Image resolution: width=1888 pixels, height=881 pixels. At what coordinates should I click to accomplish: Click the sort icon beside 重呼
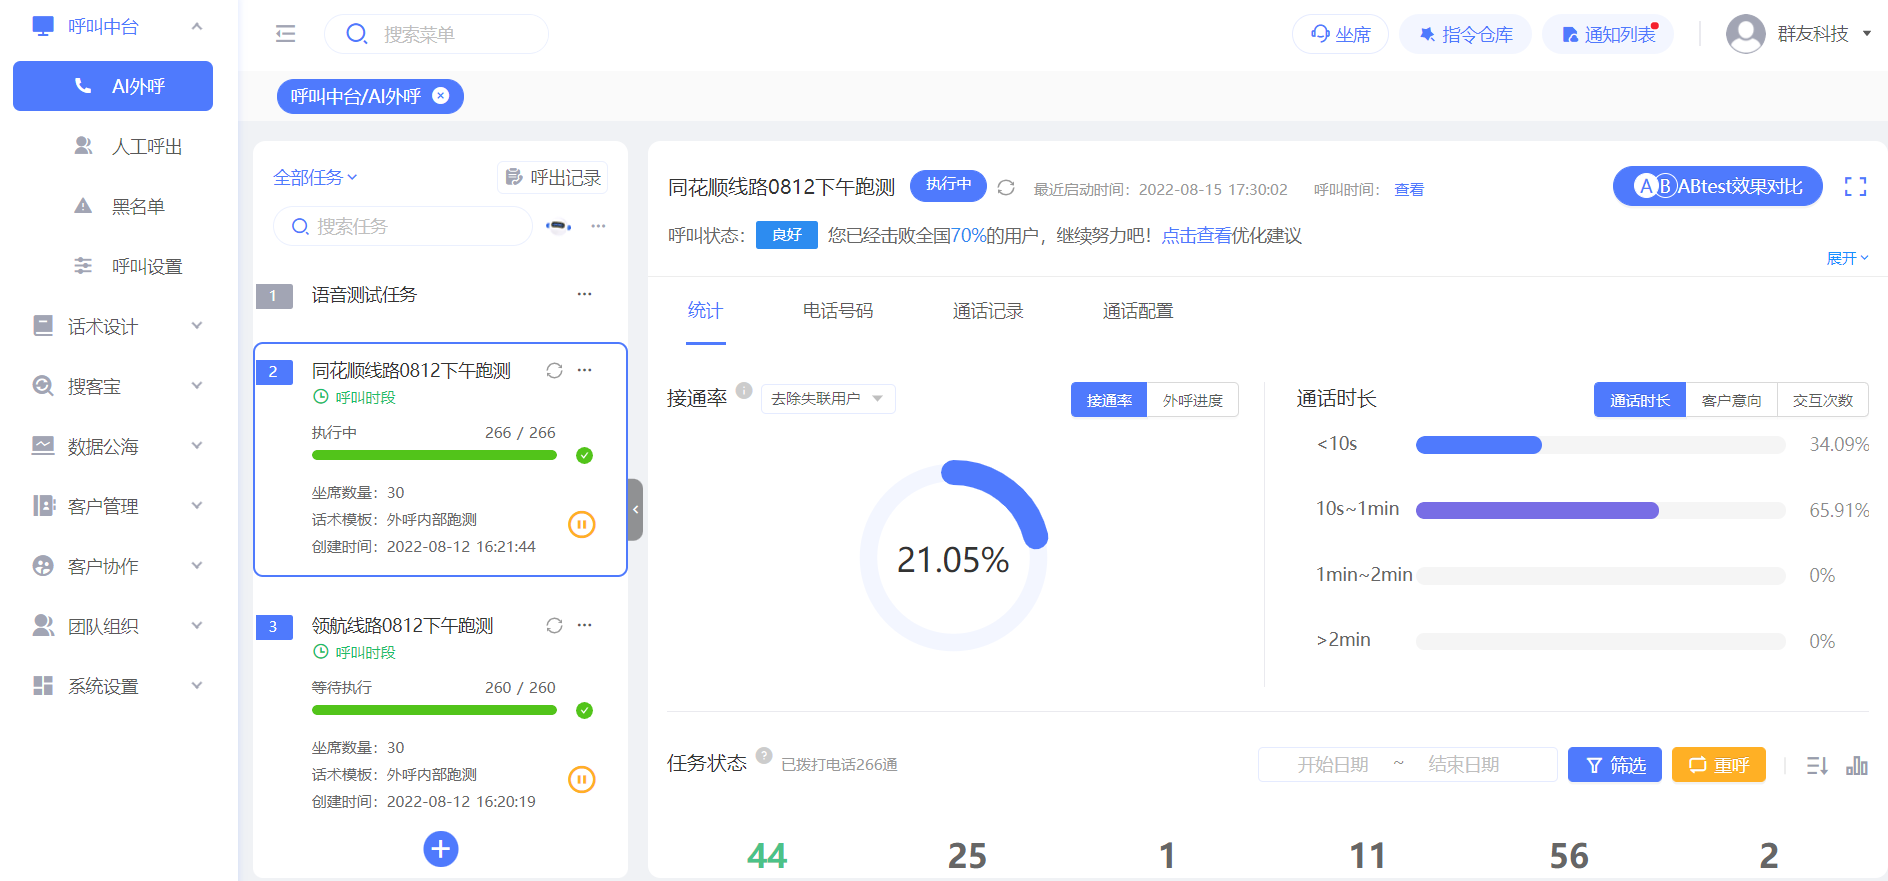point(1817,765)
